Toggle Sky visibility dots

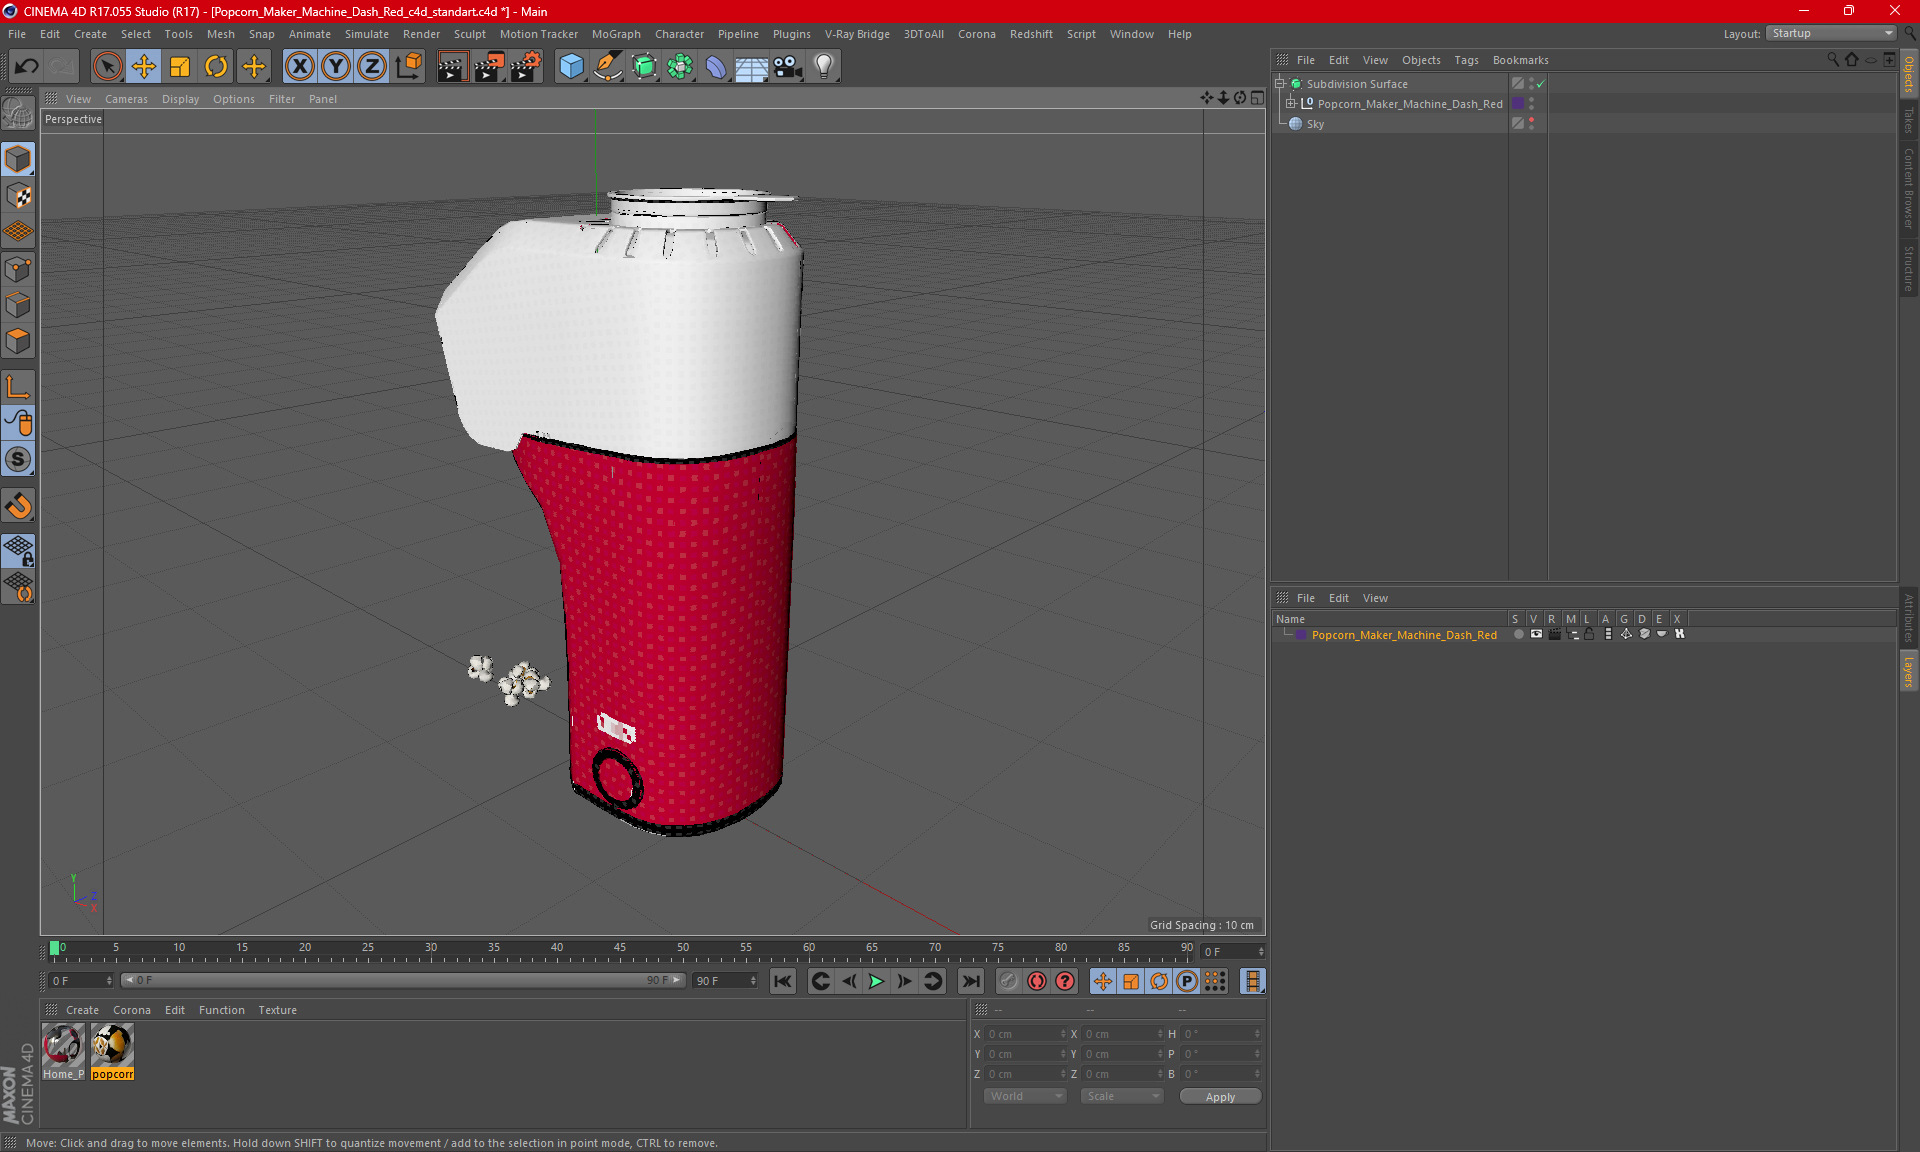[x=1531, y=123]
